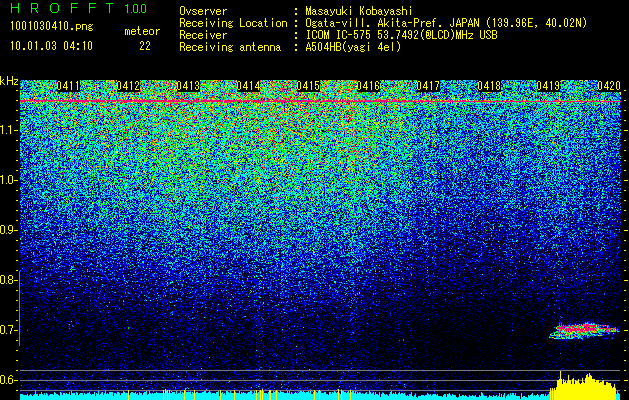The image size is (629, 400).
Task: Click the 0.6 kHz axis tick label
Action: [x=7, y=380]
